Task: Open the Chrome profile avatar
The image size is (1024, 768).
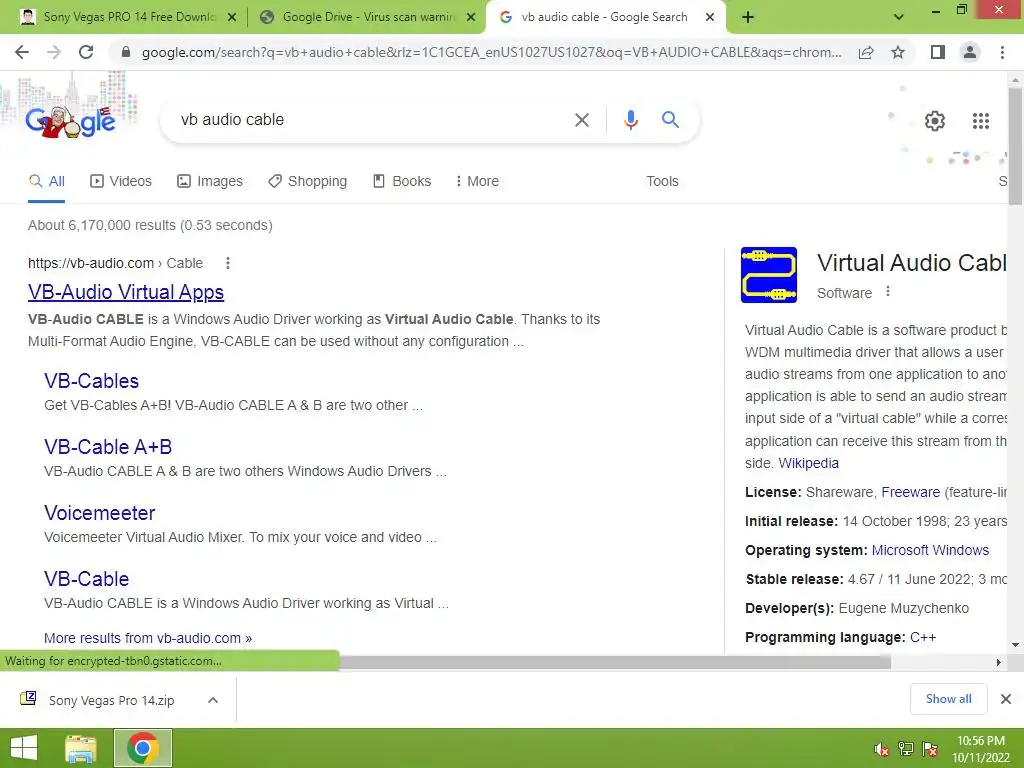Action: (x=970, y=52)
